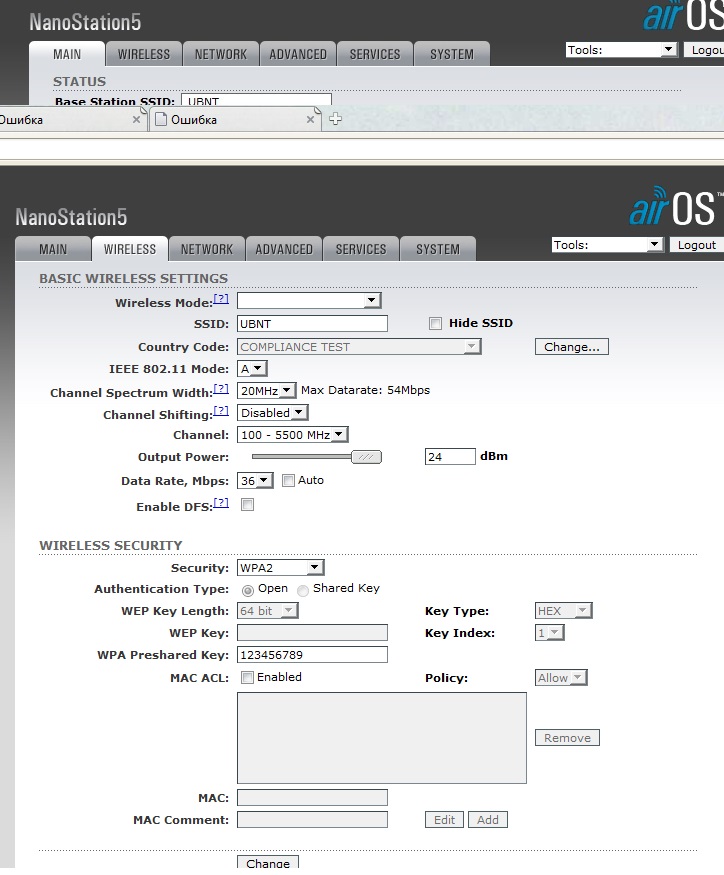
Task: Toggle the Hide SSID checkbox
Action: (x=435, y=324)
